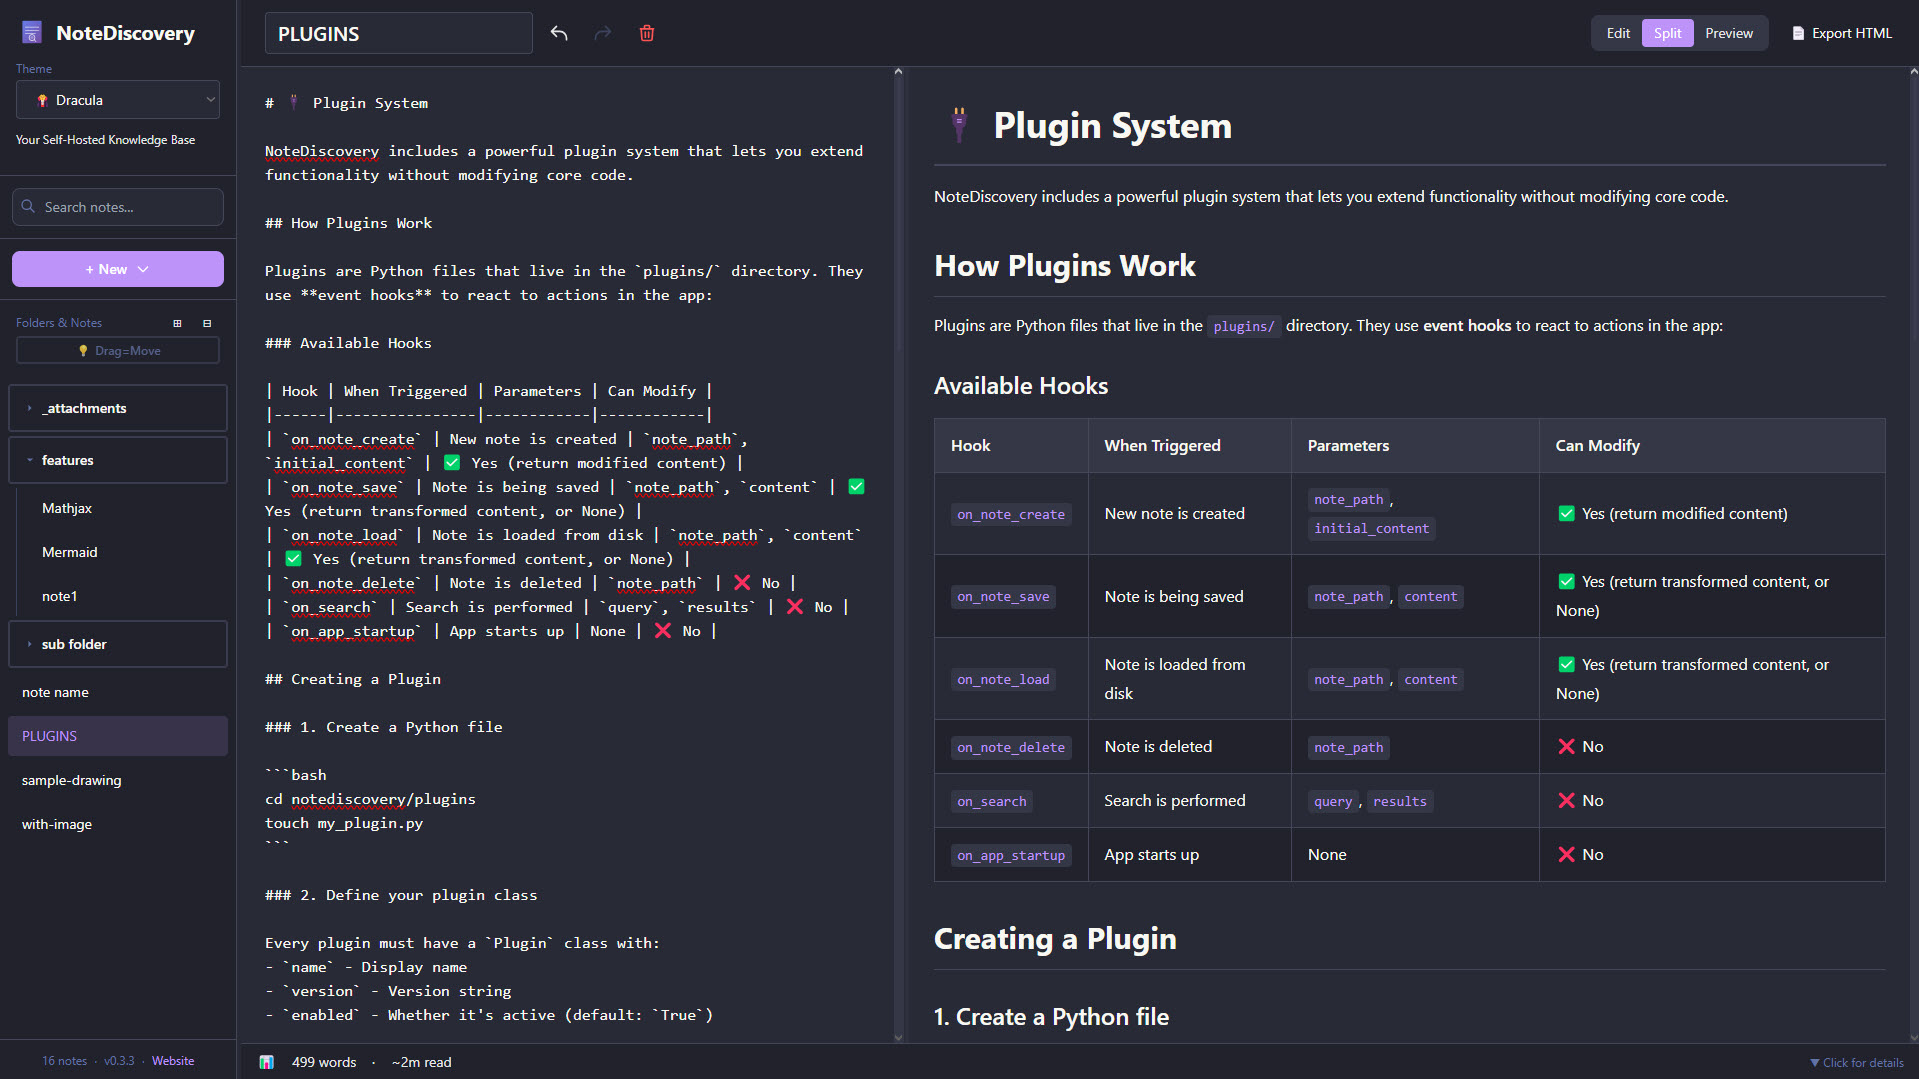Screen dimensions: 1919x1079
Task: Click the green checkmark in on_note_load row
Action: pyautogui.click(x=1566, y=665)
